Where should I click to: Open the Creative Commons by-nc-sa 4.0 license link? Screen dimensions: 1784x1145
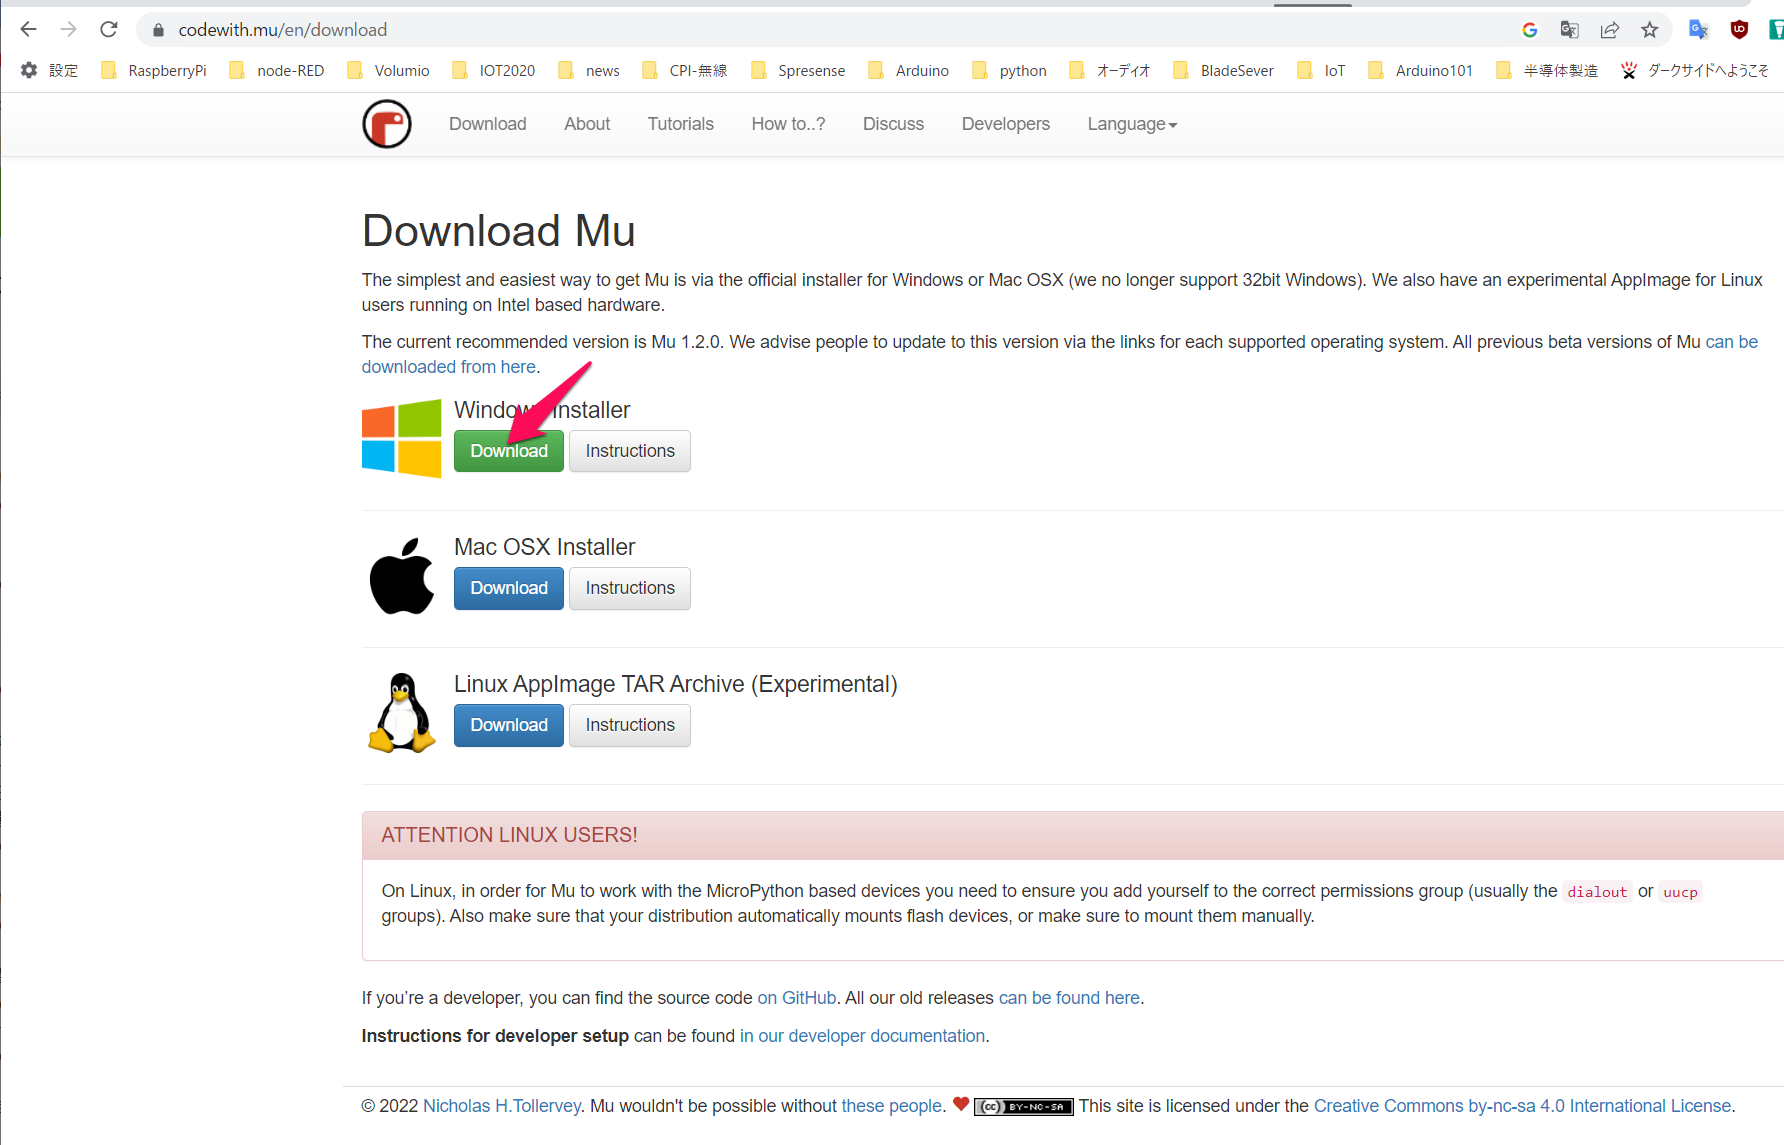[1522, 1106]
